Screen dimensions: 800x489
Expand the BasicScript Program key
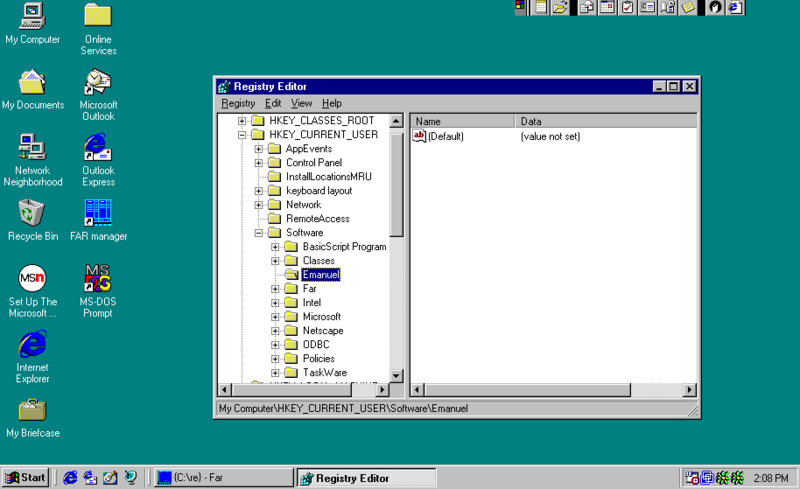click(x=275, y=247)
